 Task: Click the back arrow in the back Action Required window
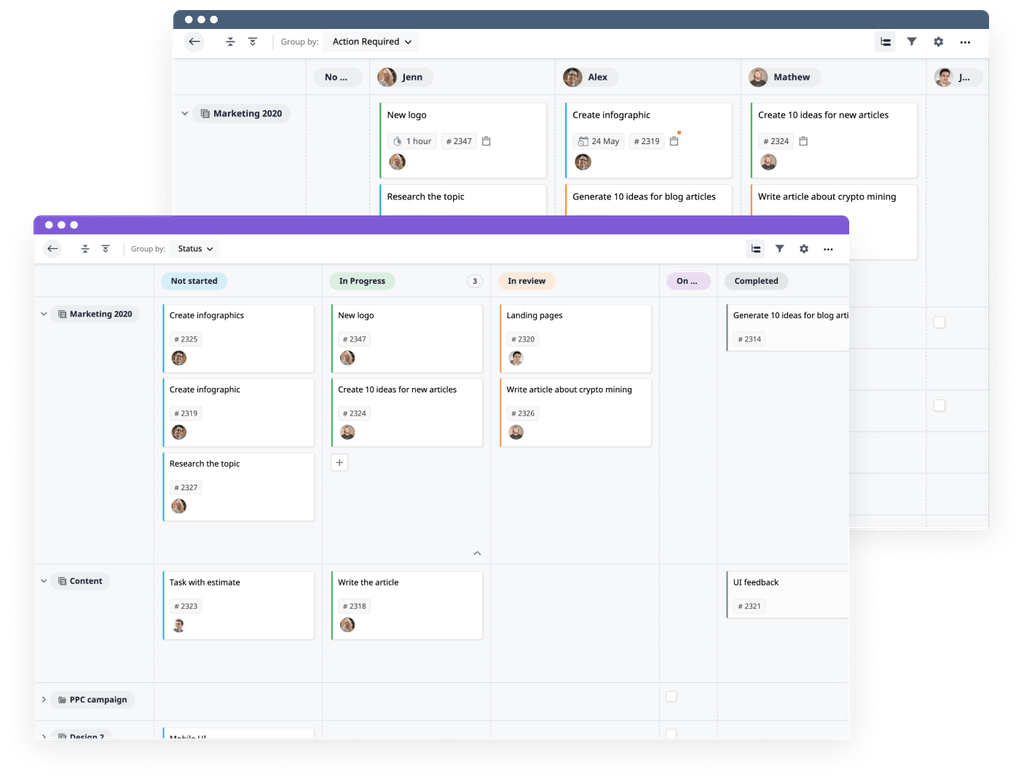coord(194,42)
